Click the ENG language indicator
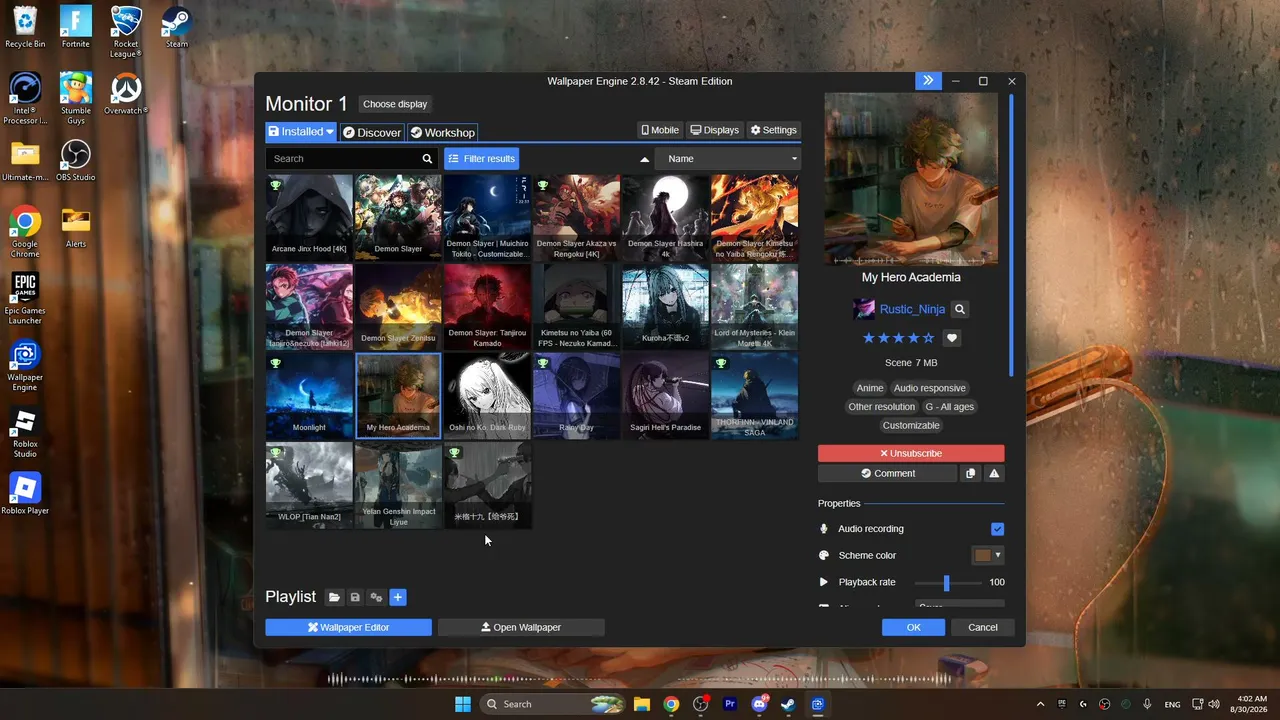Screen dimensions: 1280x720 [x=1172, y=704]
